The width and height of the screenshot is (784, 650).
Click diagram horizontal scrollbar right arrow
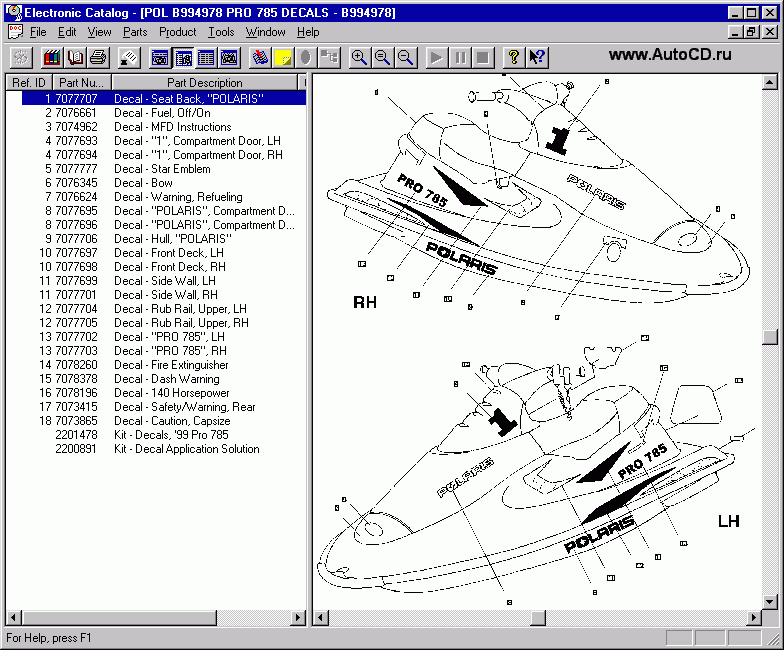[x=754, y=618]
